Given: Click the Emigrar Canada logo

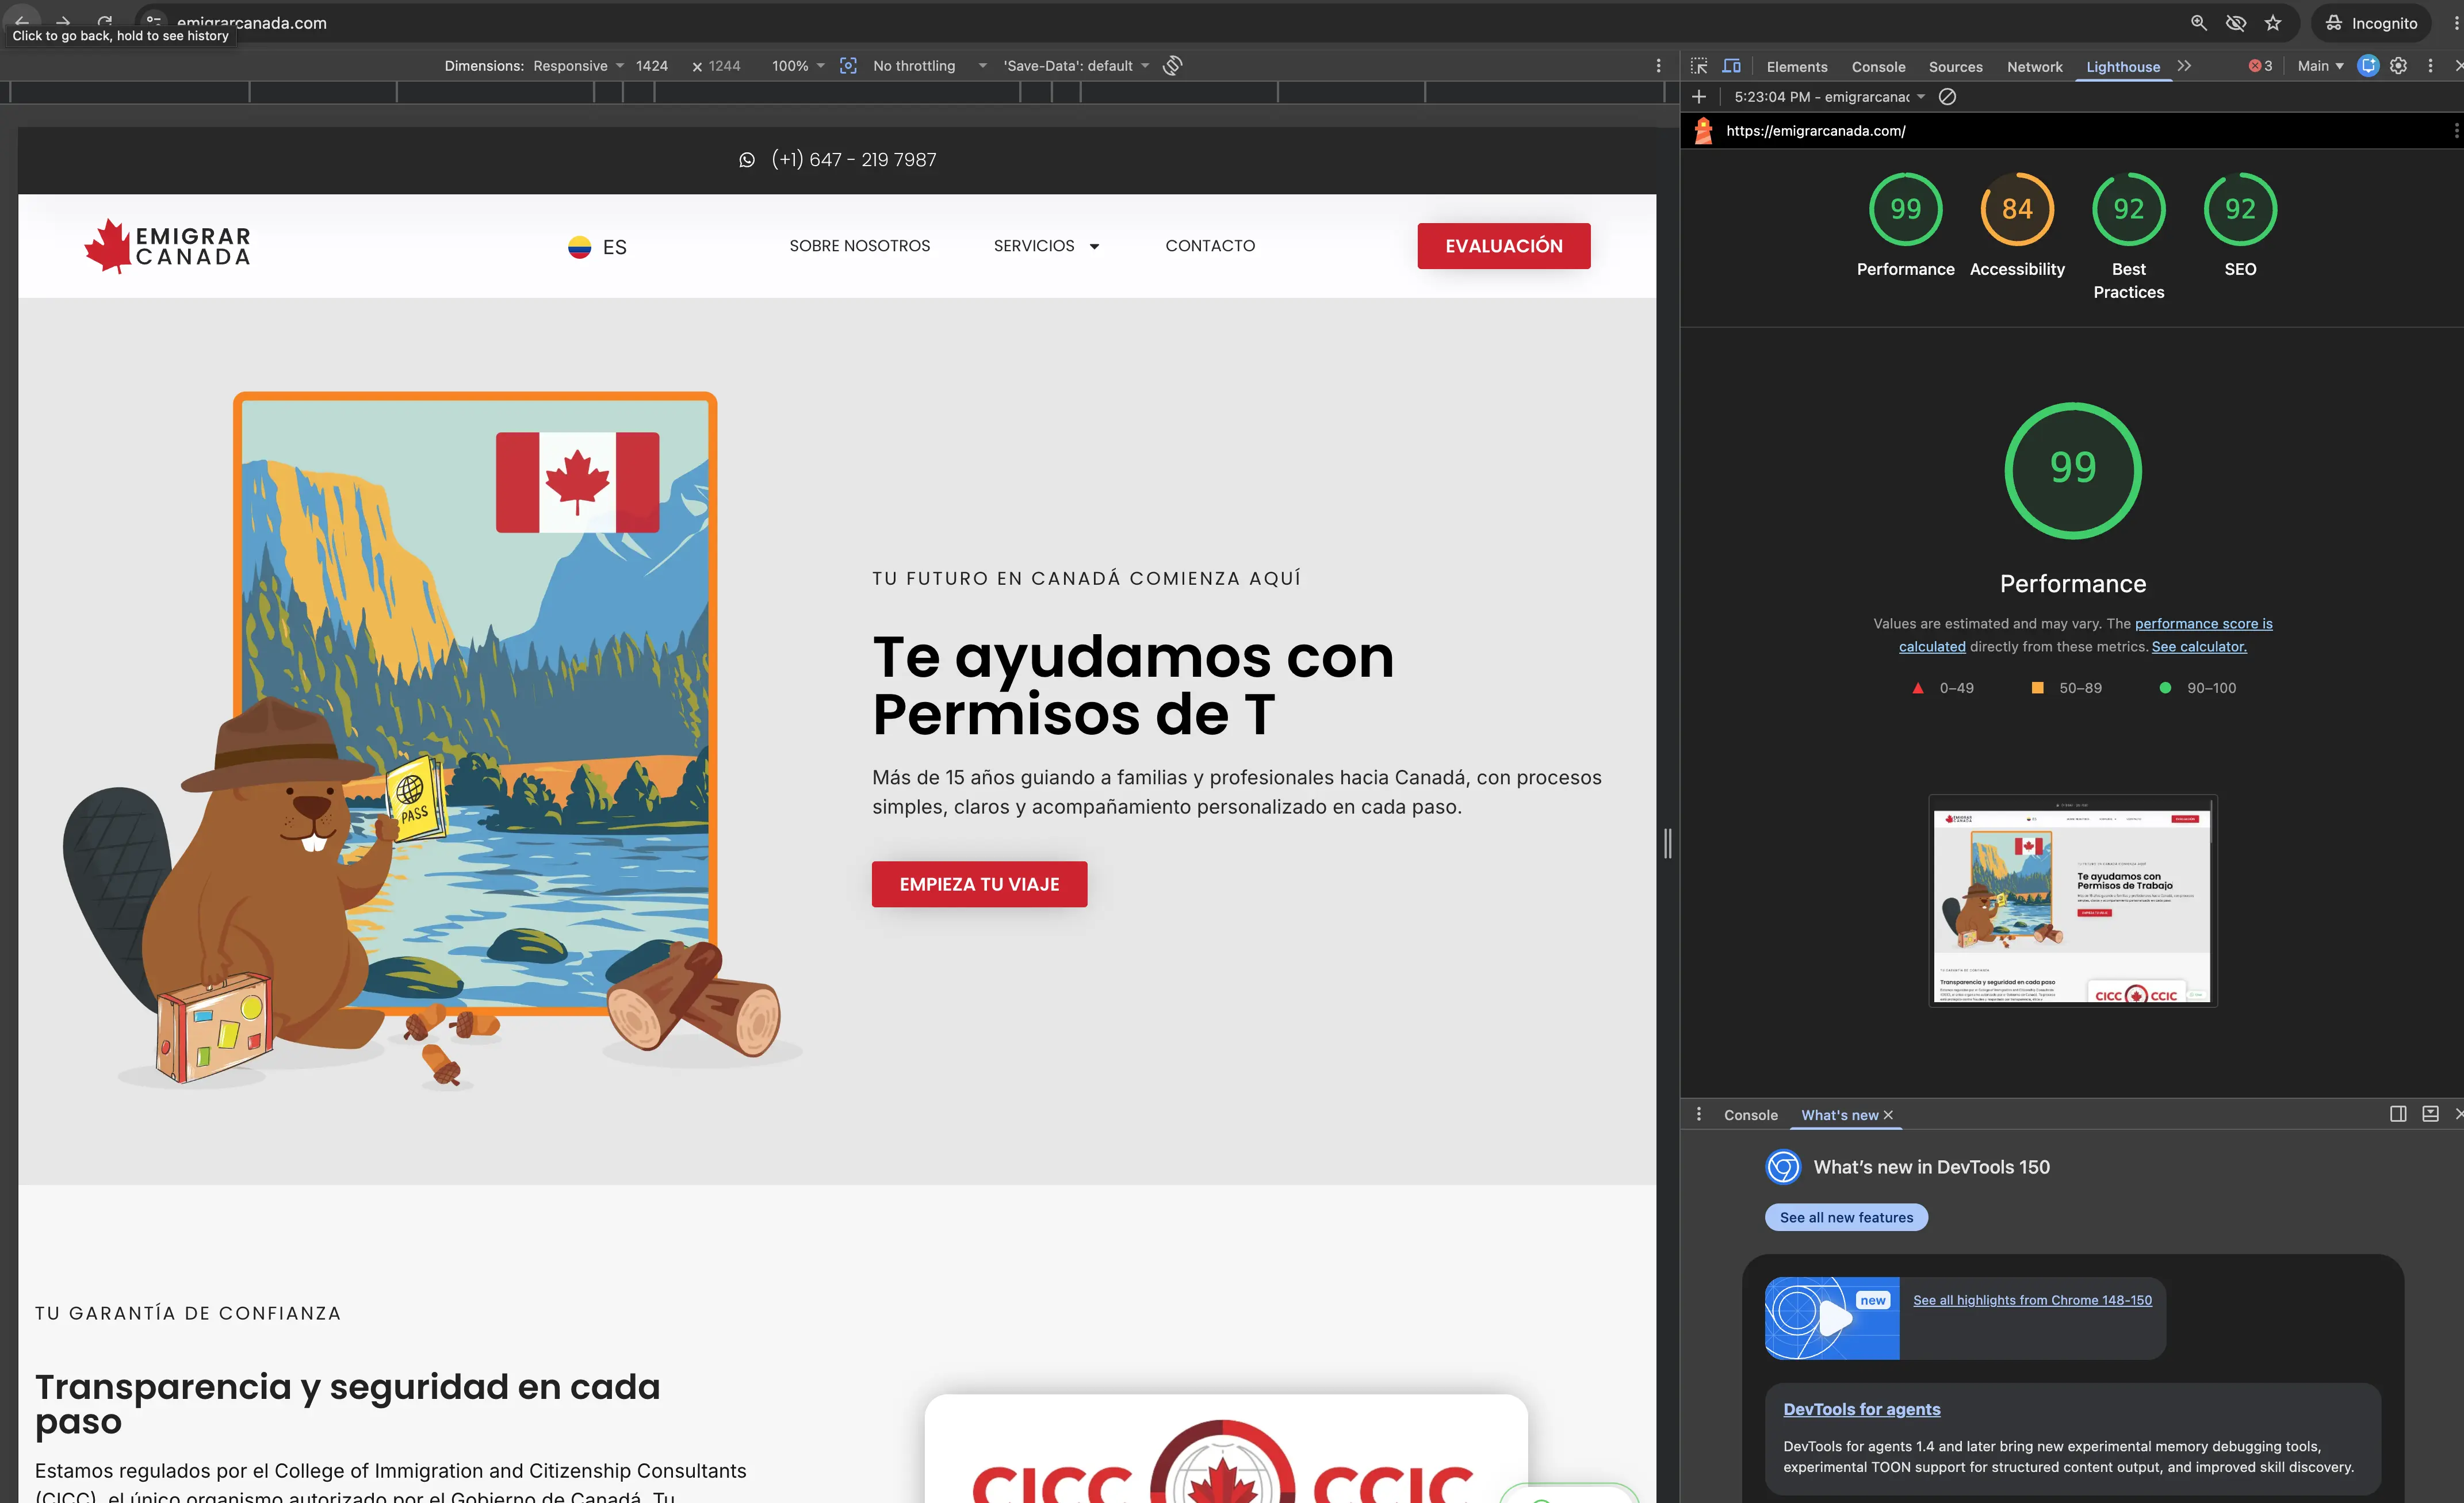Looking at the screenshot, I should (x=167, y=246).
